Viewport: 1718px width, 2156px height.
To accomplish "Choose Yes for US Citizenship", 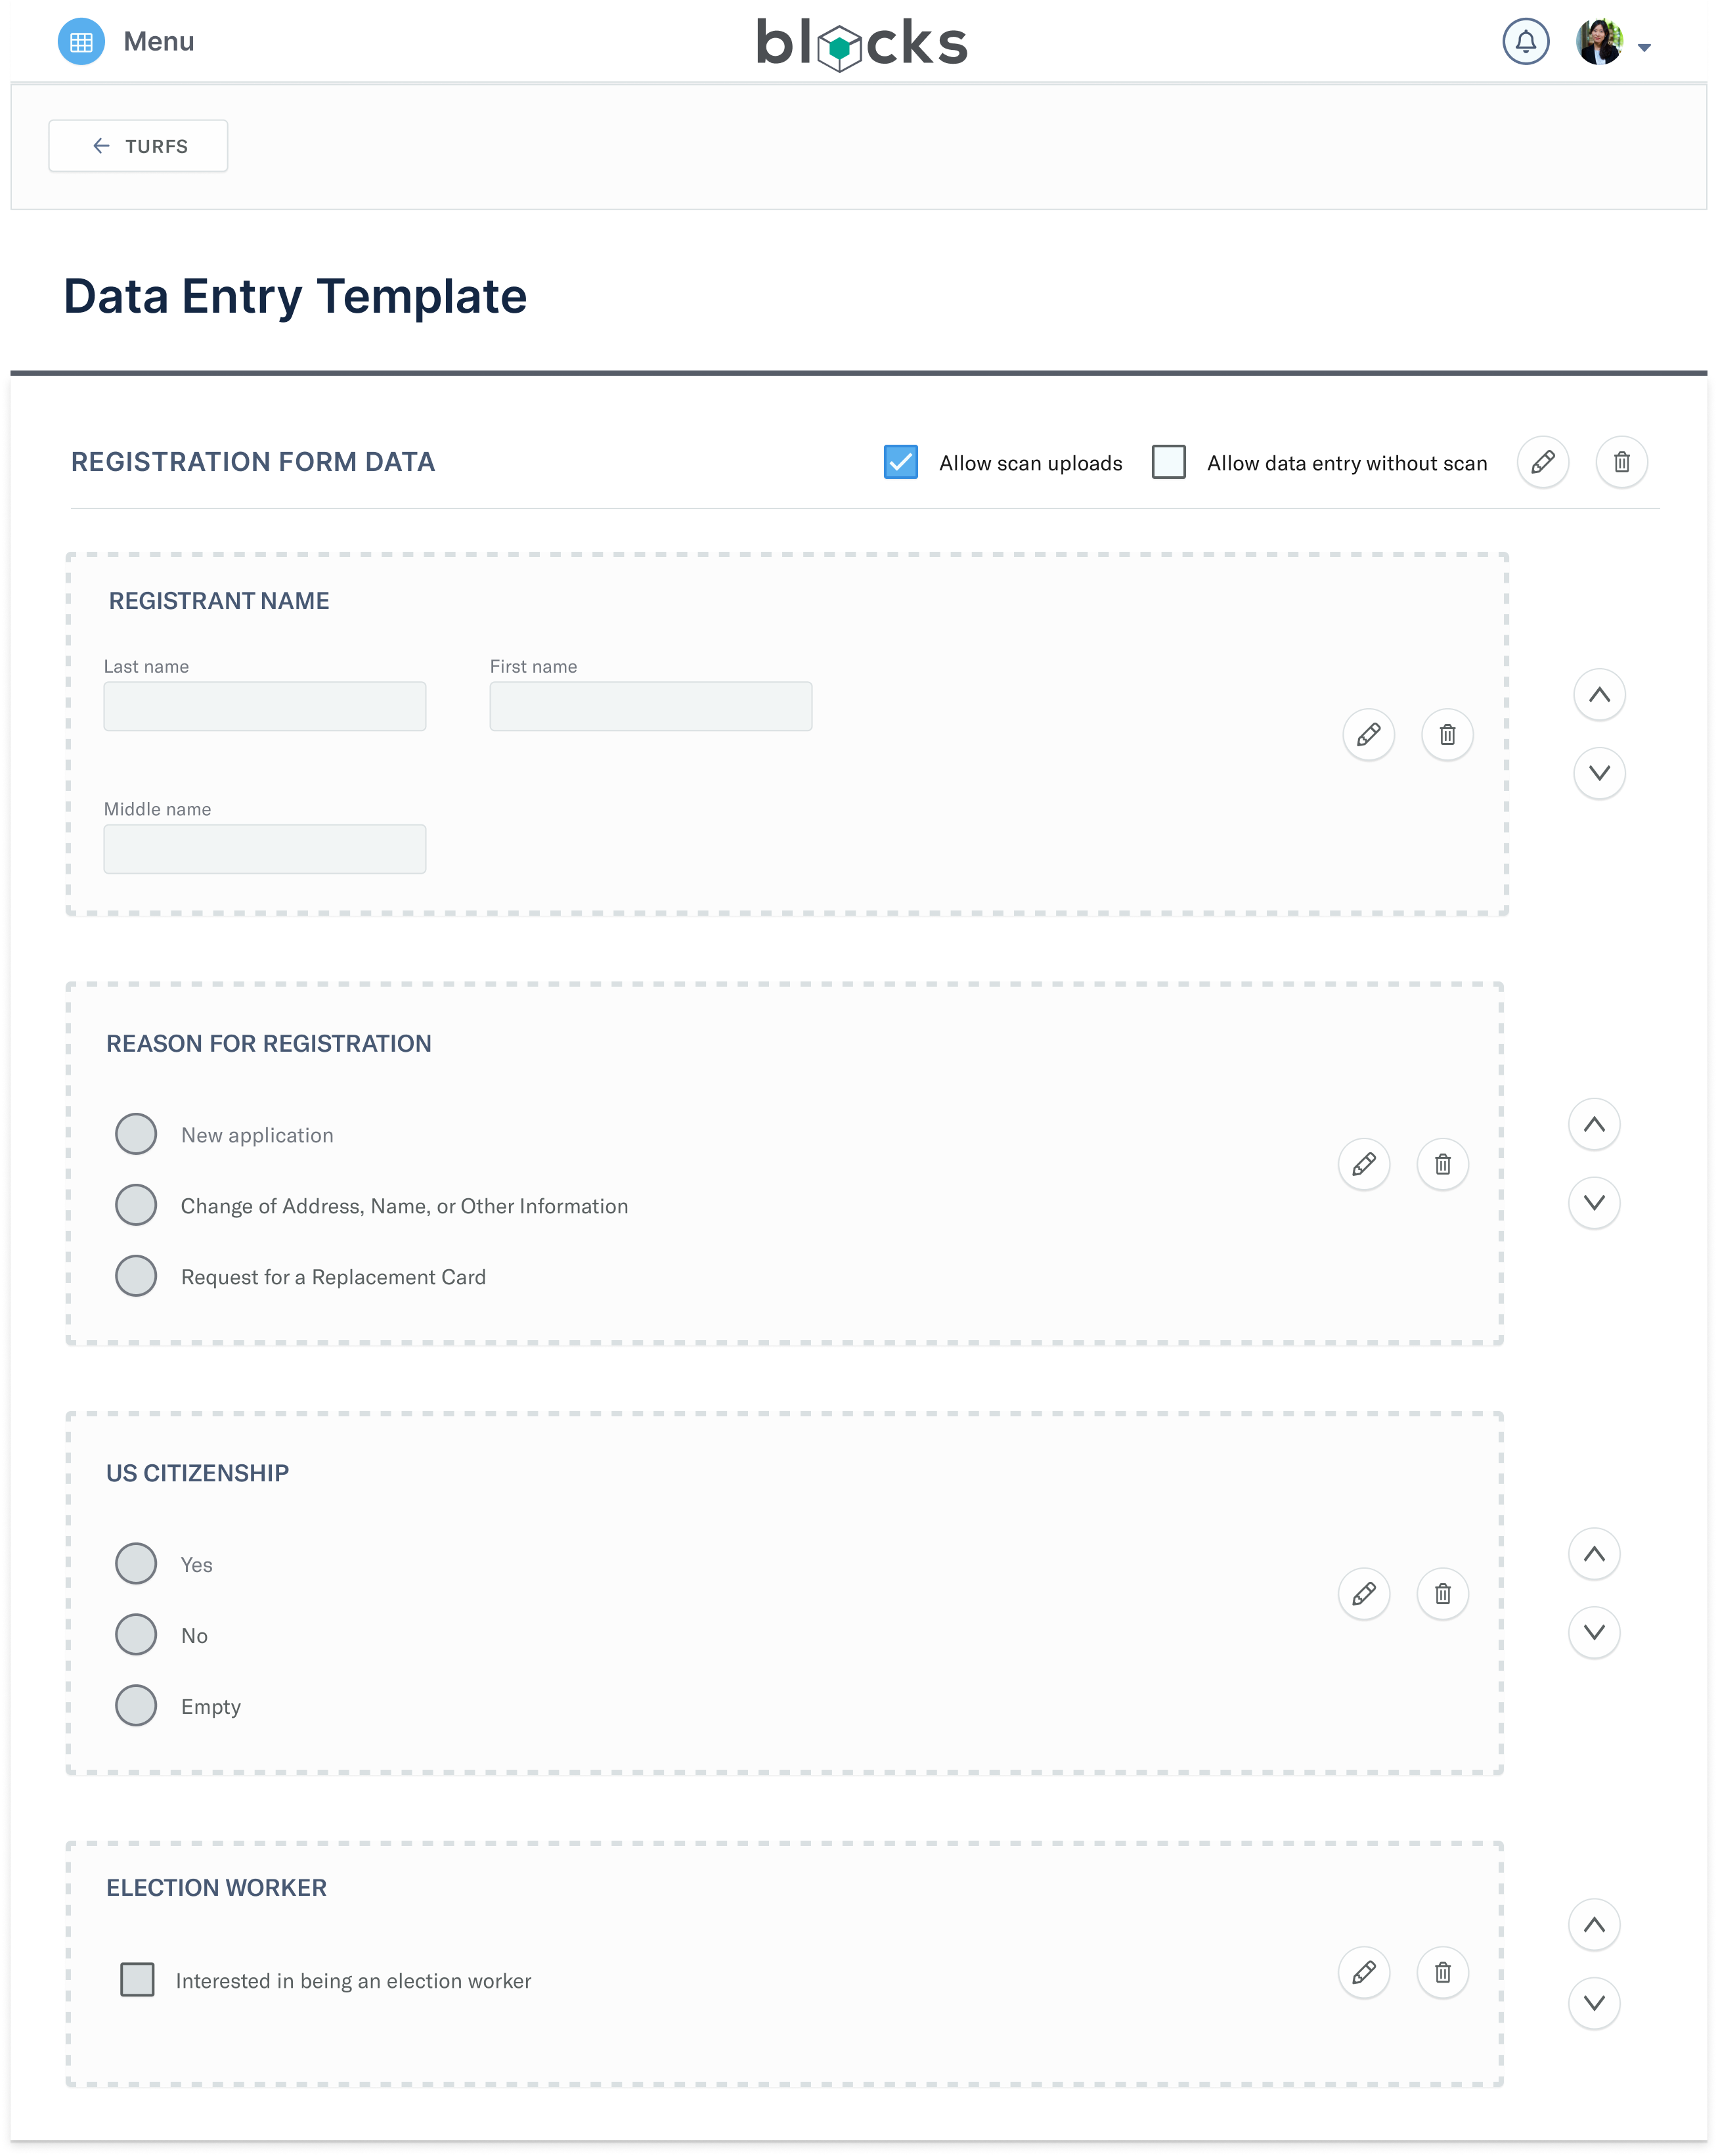I will tap(136, 1564).
